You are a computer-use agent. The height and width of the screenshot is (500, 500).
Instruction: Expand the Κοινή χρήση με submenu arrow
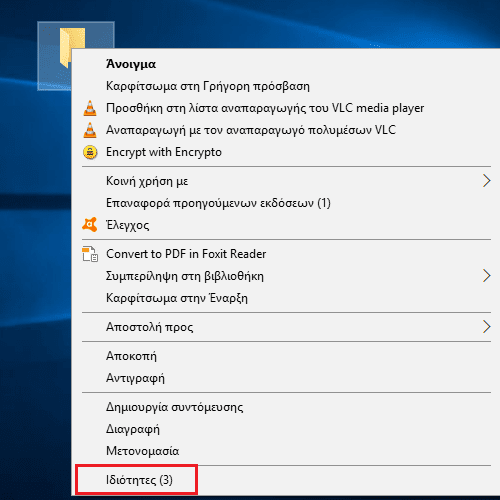(487, 181)
